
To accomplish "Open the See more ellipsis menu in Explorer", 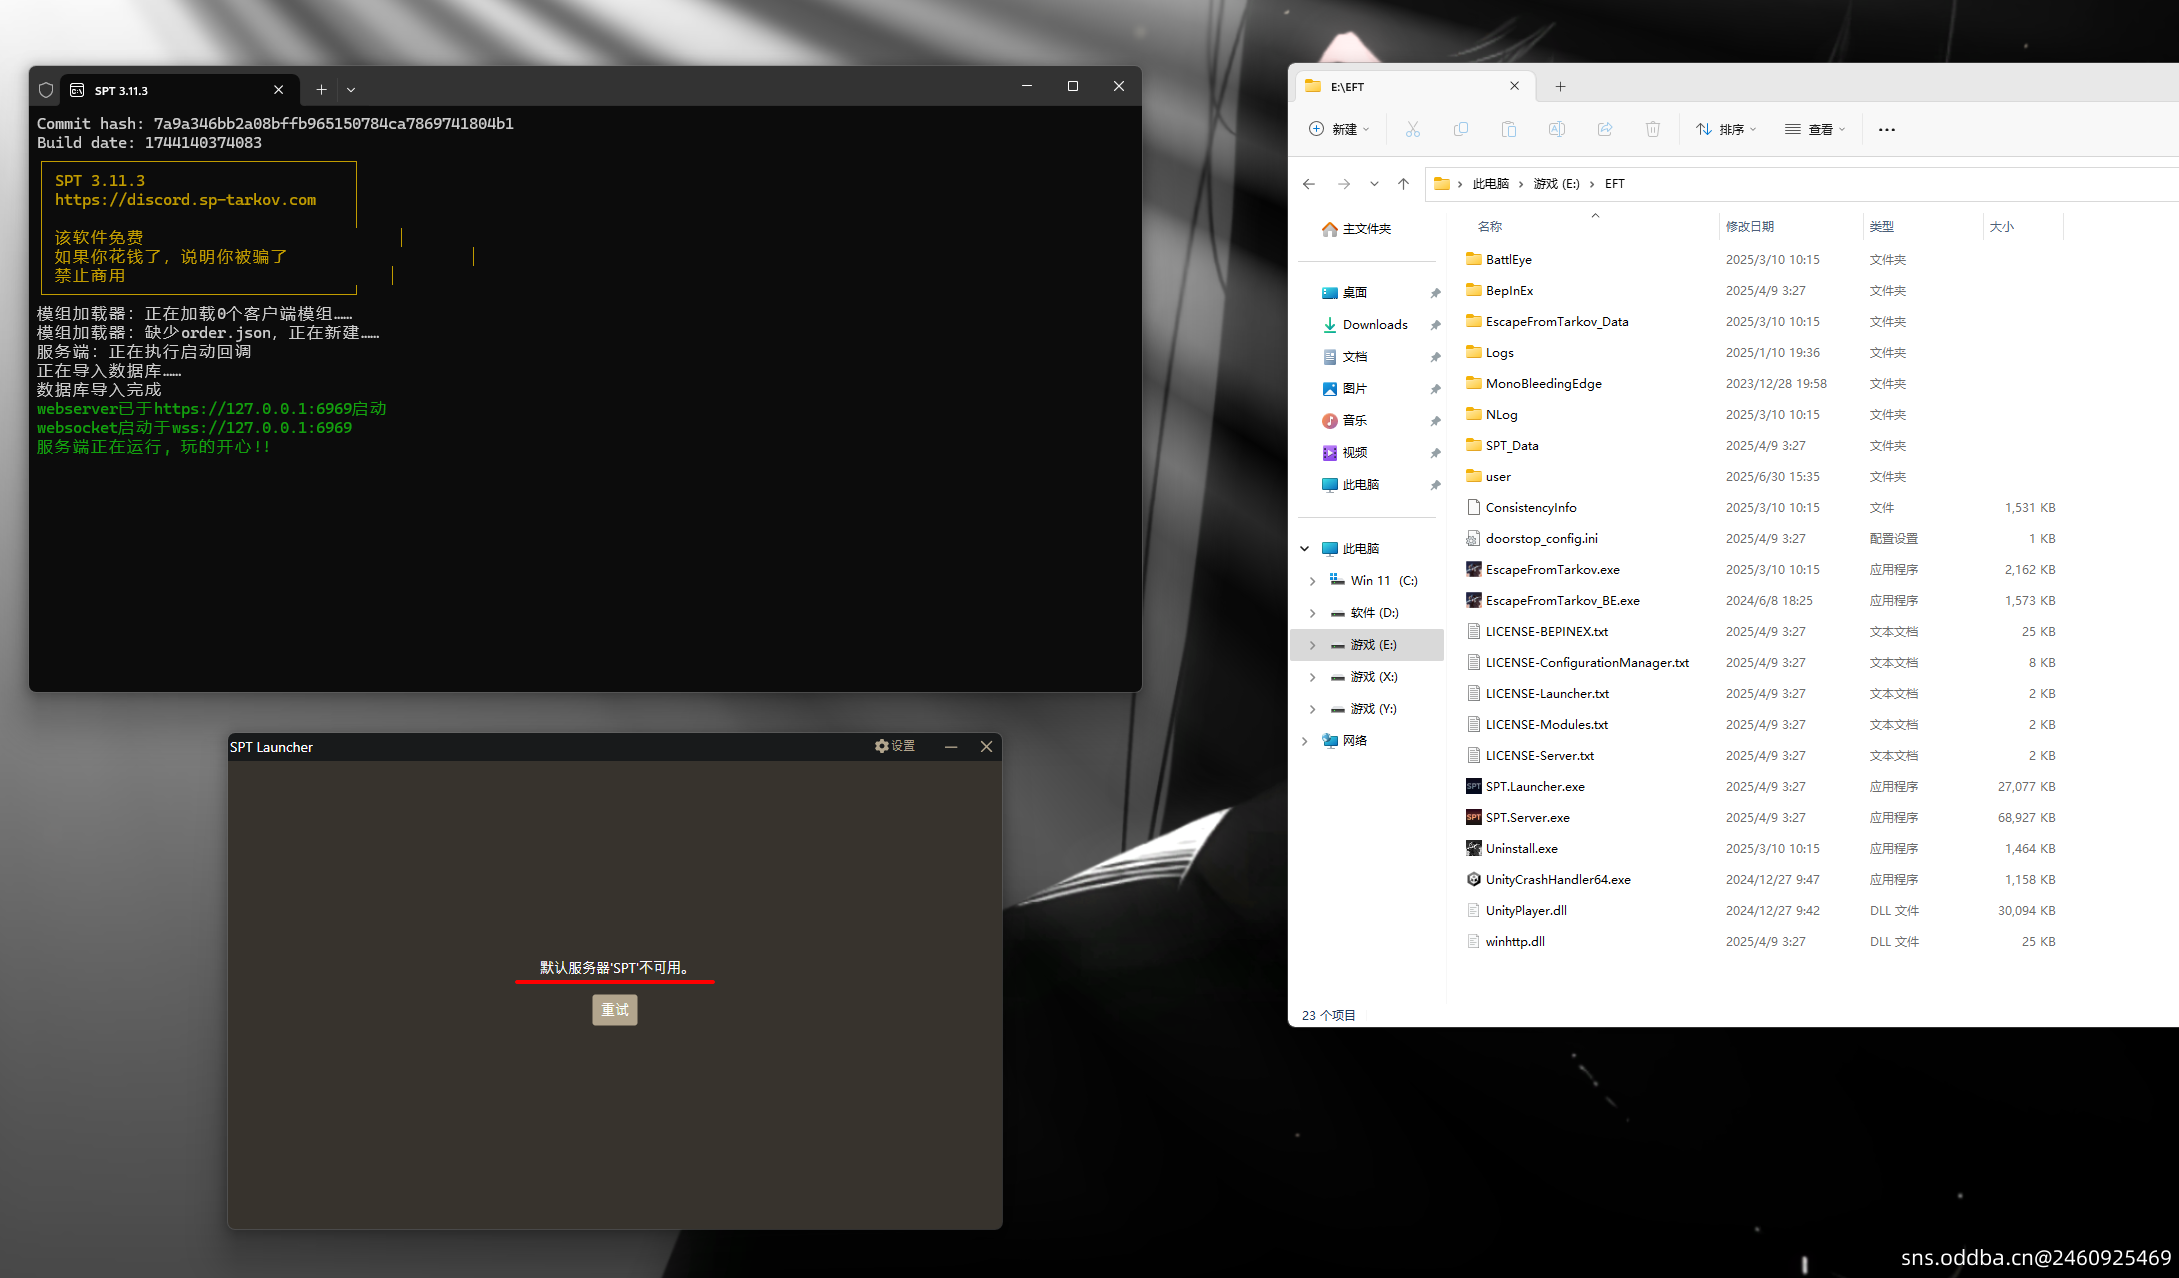I will 1887,129.
